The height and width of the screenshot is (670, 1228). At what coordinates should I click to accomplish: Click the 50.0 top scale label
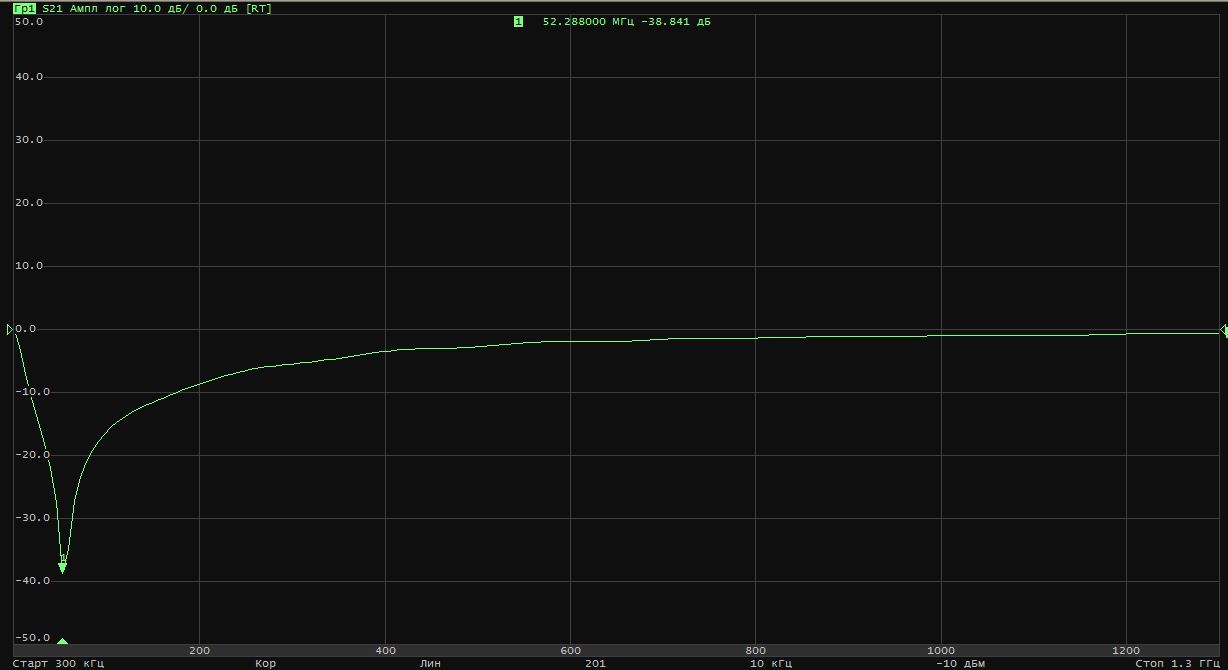click(x=28, y=21)
